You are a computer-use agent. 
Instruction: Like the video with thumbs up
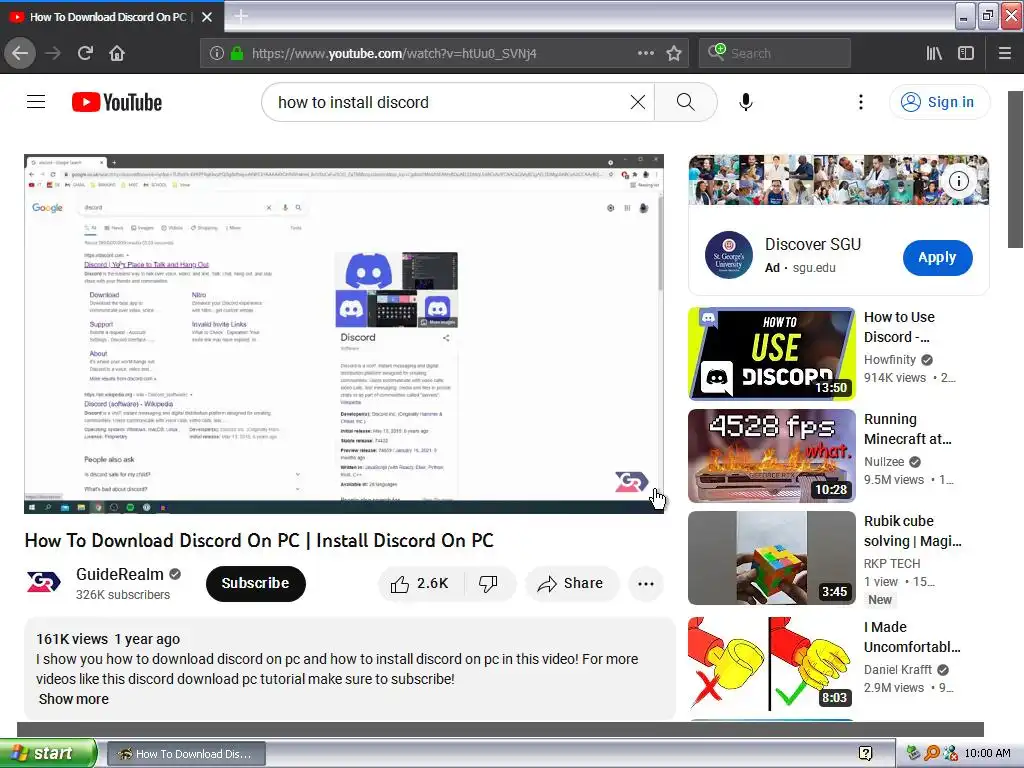point(421,584)
